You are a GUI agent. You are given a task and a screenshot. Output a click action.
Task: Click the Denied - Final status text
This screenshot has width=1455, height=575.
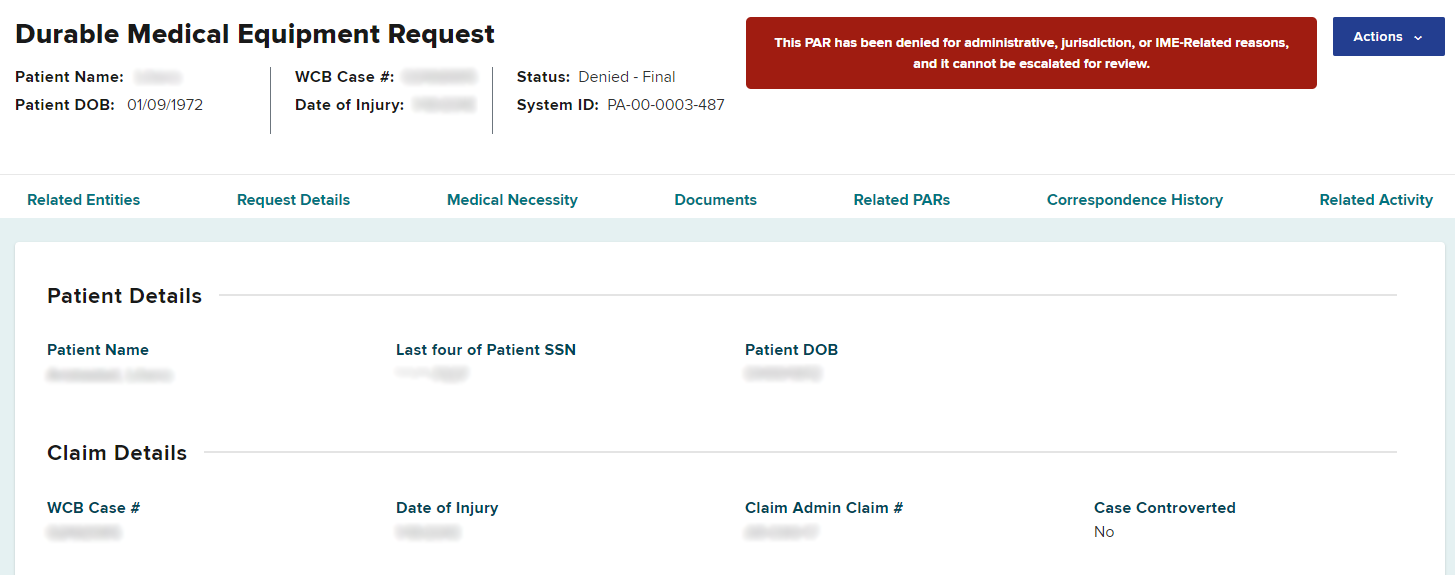pos(626,77)
